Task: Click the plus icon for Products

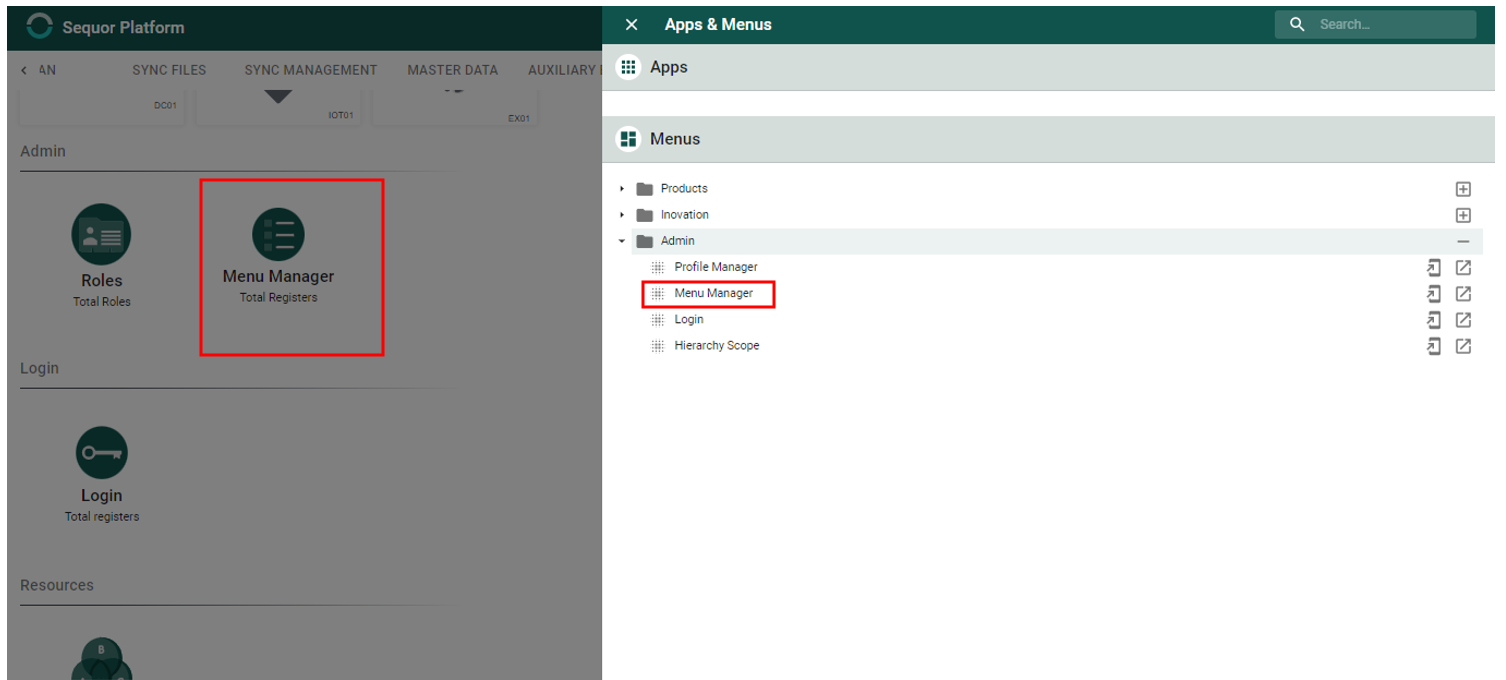Action: 1463,189
